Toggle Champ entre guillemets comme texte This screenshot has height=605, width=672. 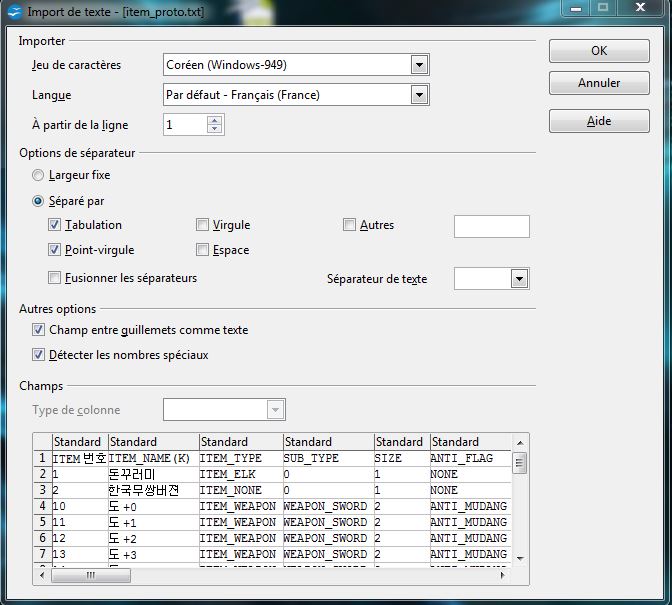[38, 329]
